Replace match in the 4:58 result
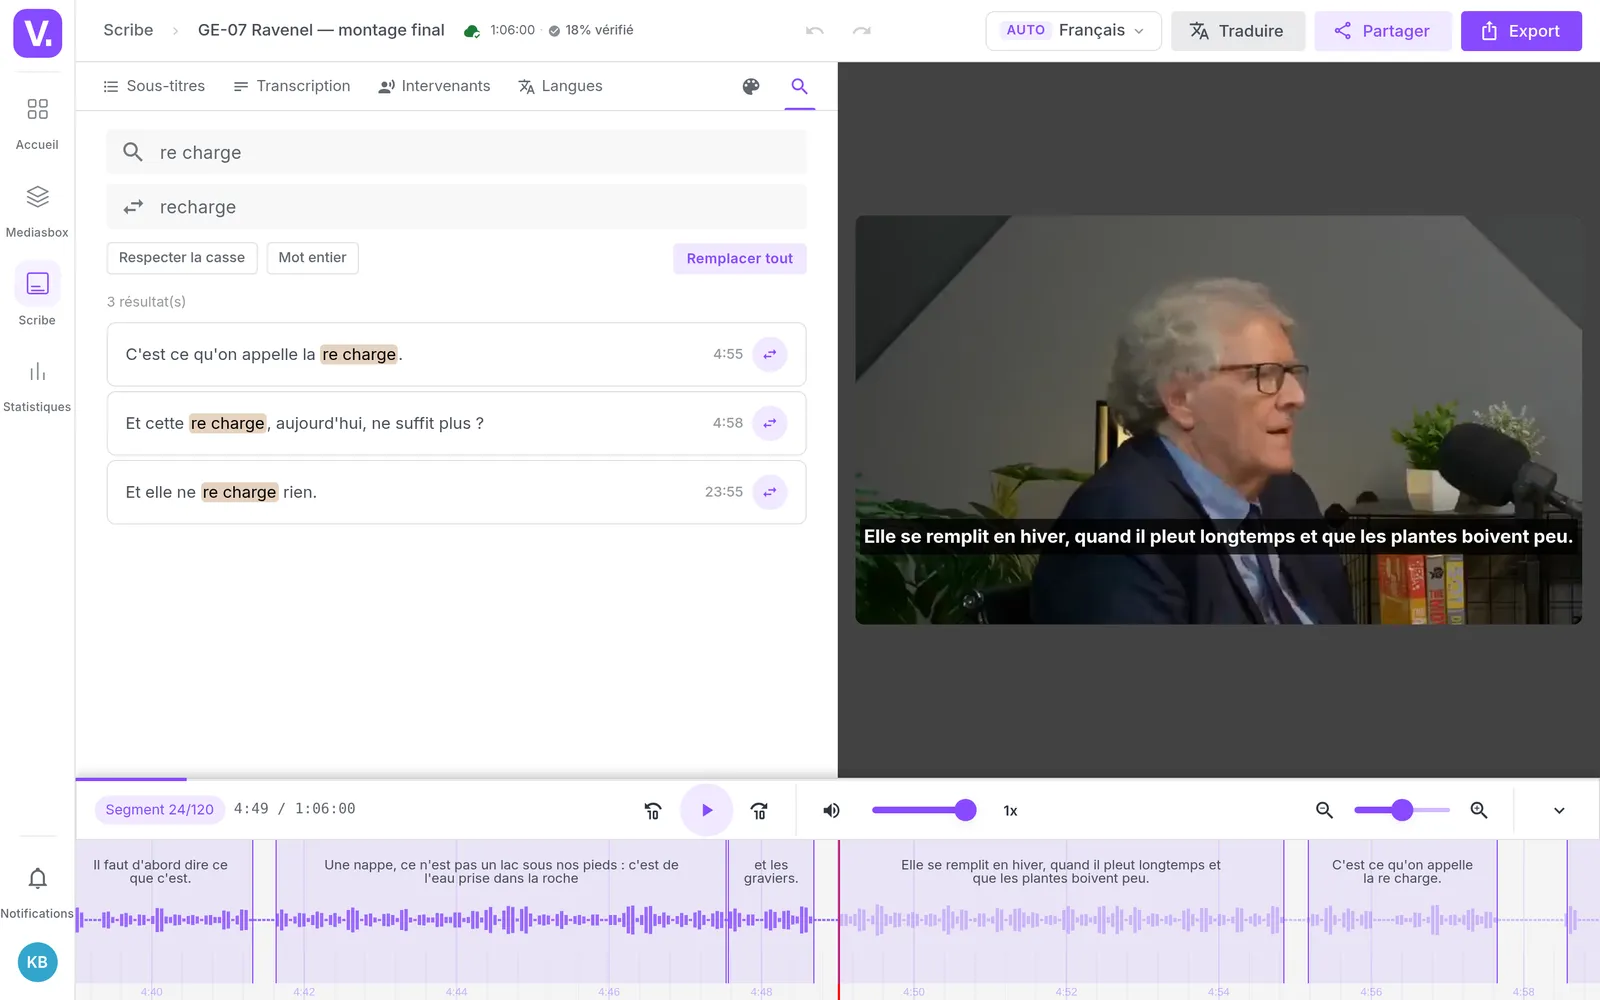The width and height of the screenshot is (1600, 1000). pyautogui.click(x=770, y=423)
